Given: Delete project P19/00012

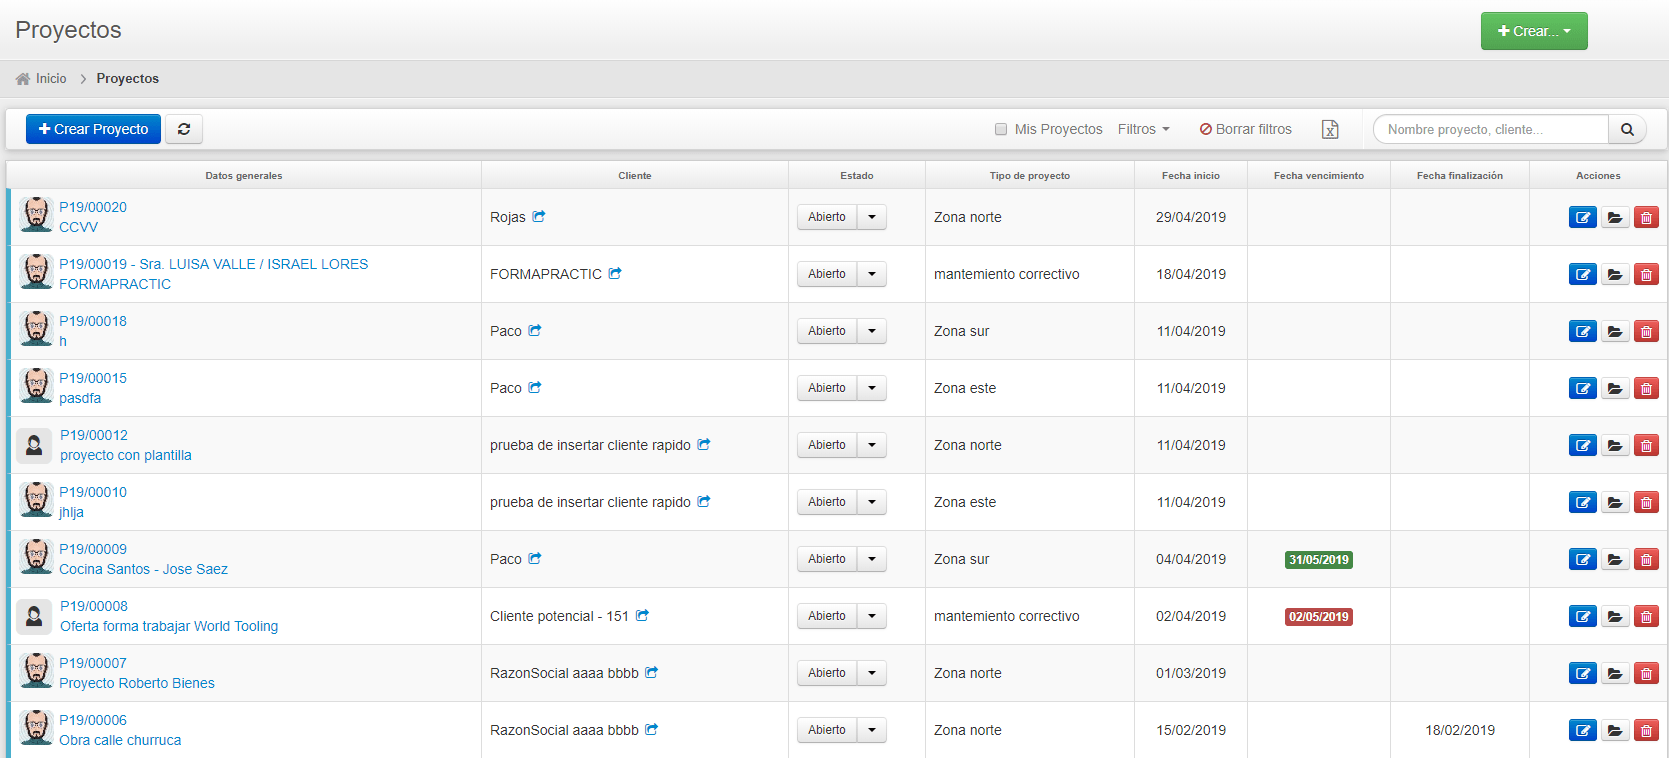Looking at the screenshot, I should 1646,445.
